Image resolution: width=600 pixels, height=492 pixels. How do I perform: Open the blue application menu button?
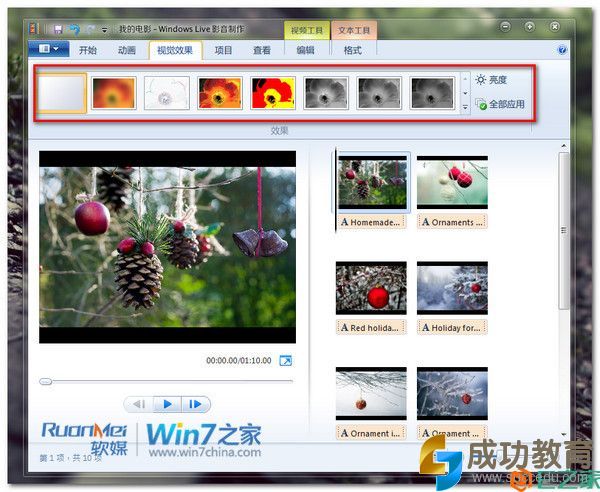(x=47, y=49)
